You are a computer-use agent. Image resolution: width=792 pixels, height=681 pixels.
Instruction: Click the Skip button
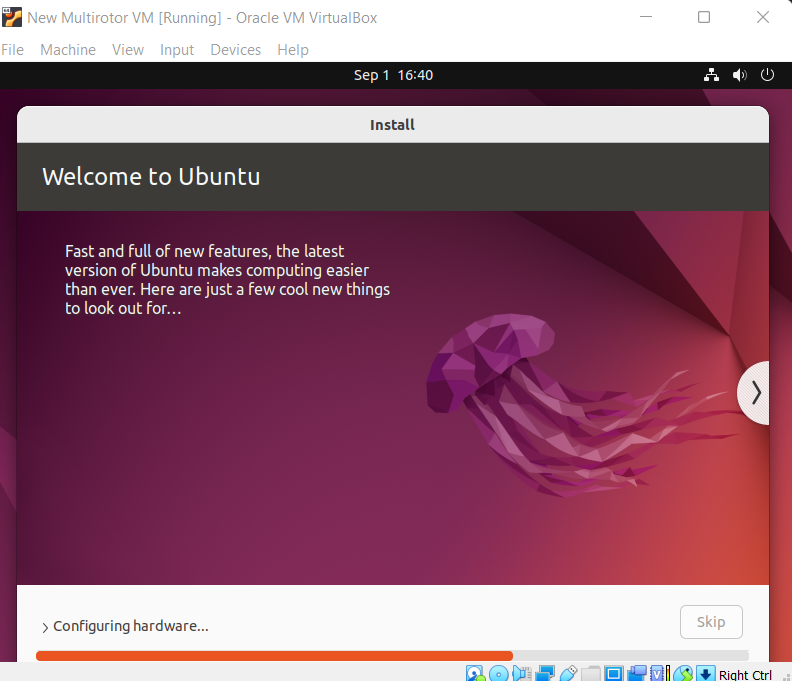711,621
